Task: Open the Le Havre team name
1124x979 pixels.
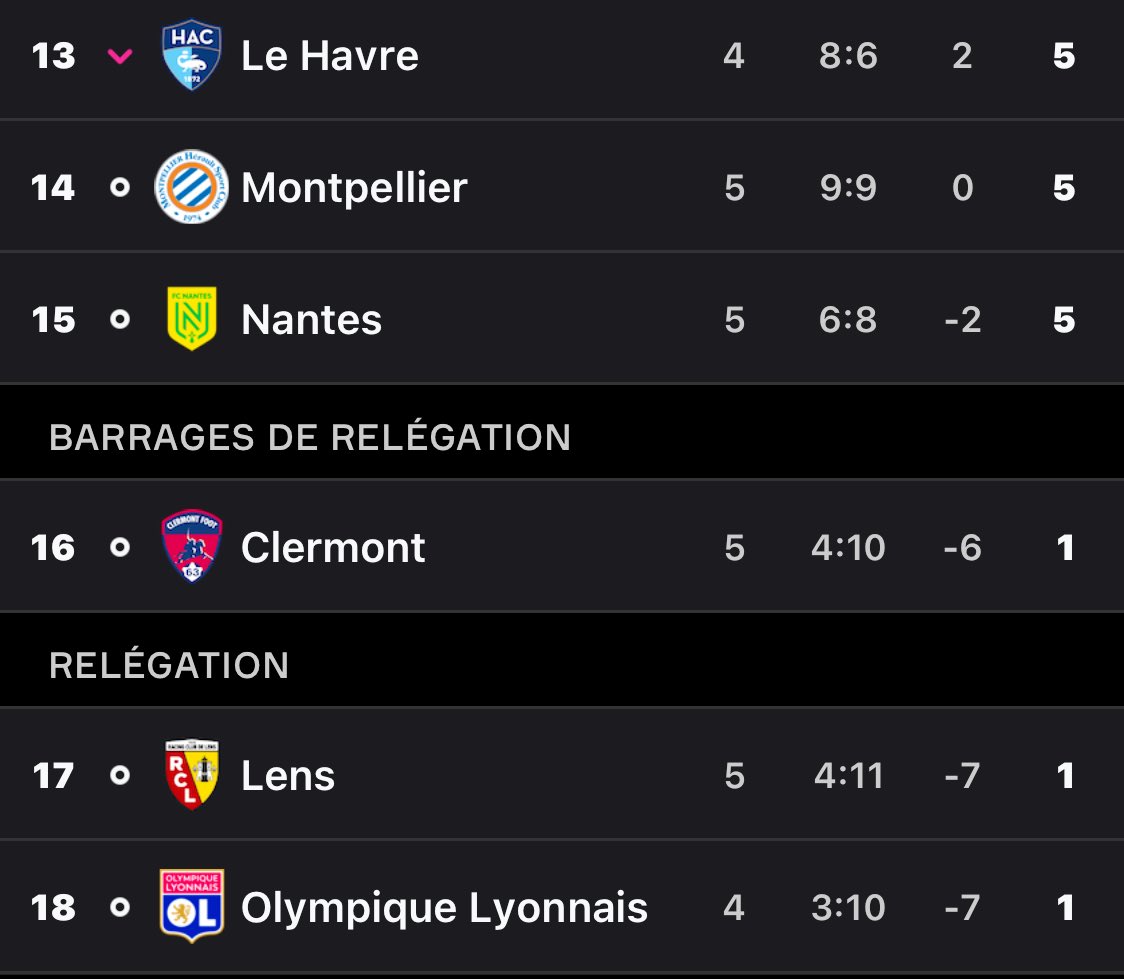Action: [x=330, y=55]
